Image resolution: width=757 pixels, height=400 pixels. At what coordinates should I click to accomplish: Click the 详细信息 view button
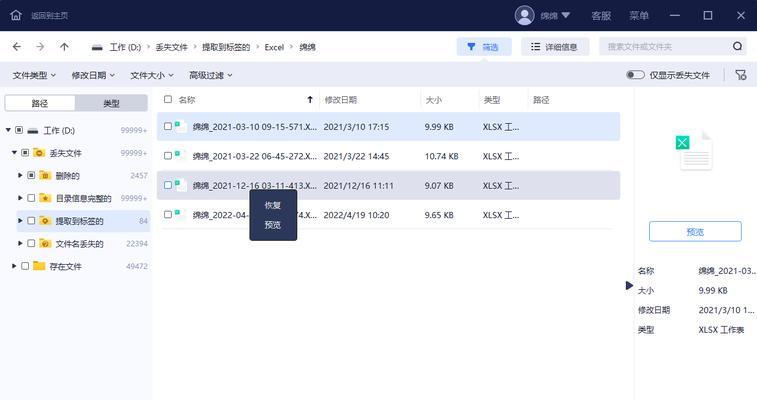click(x=555, y=47)
